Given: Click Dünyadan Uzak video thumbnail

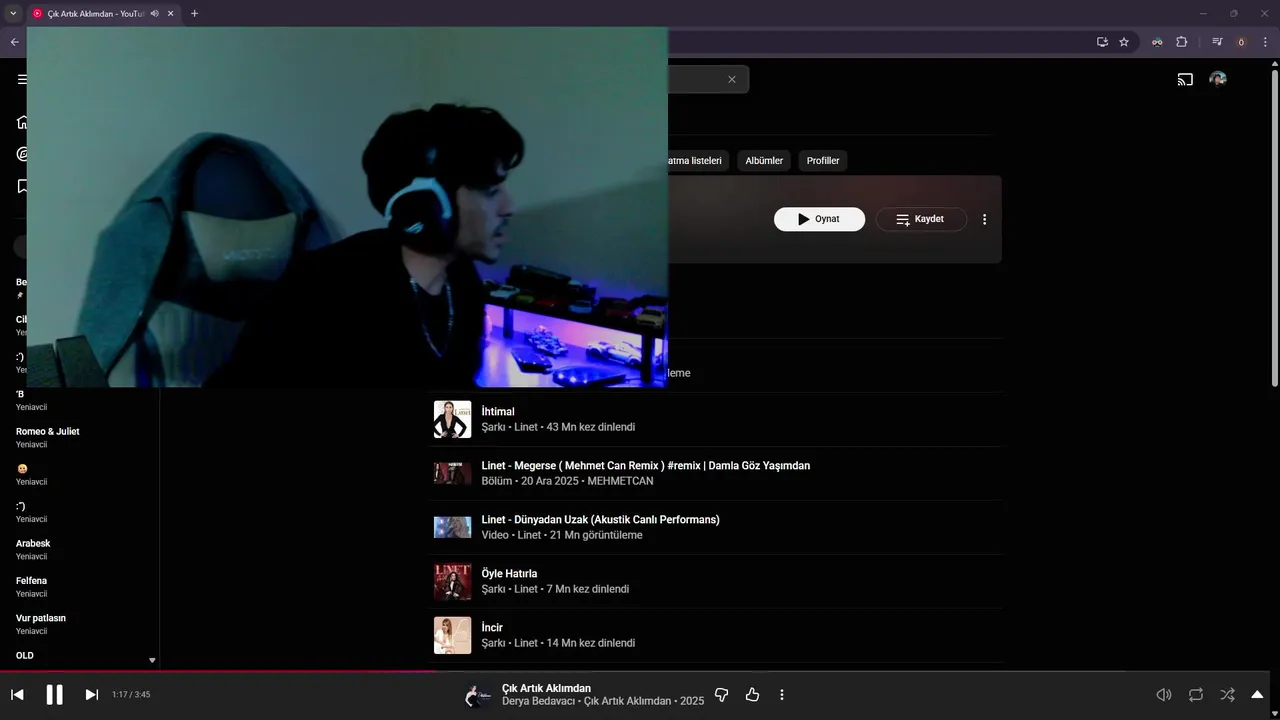Looking at the screenshot, I should tap(452, 527).
